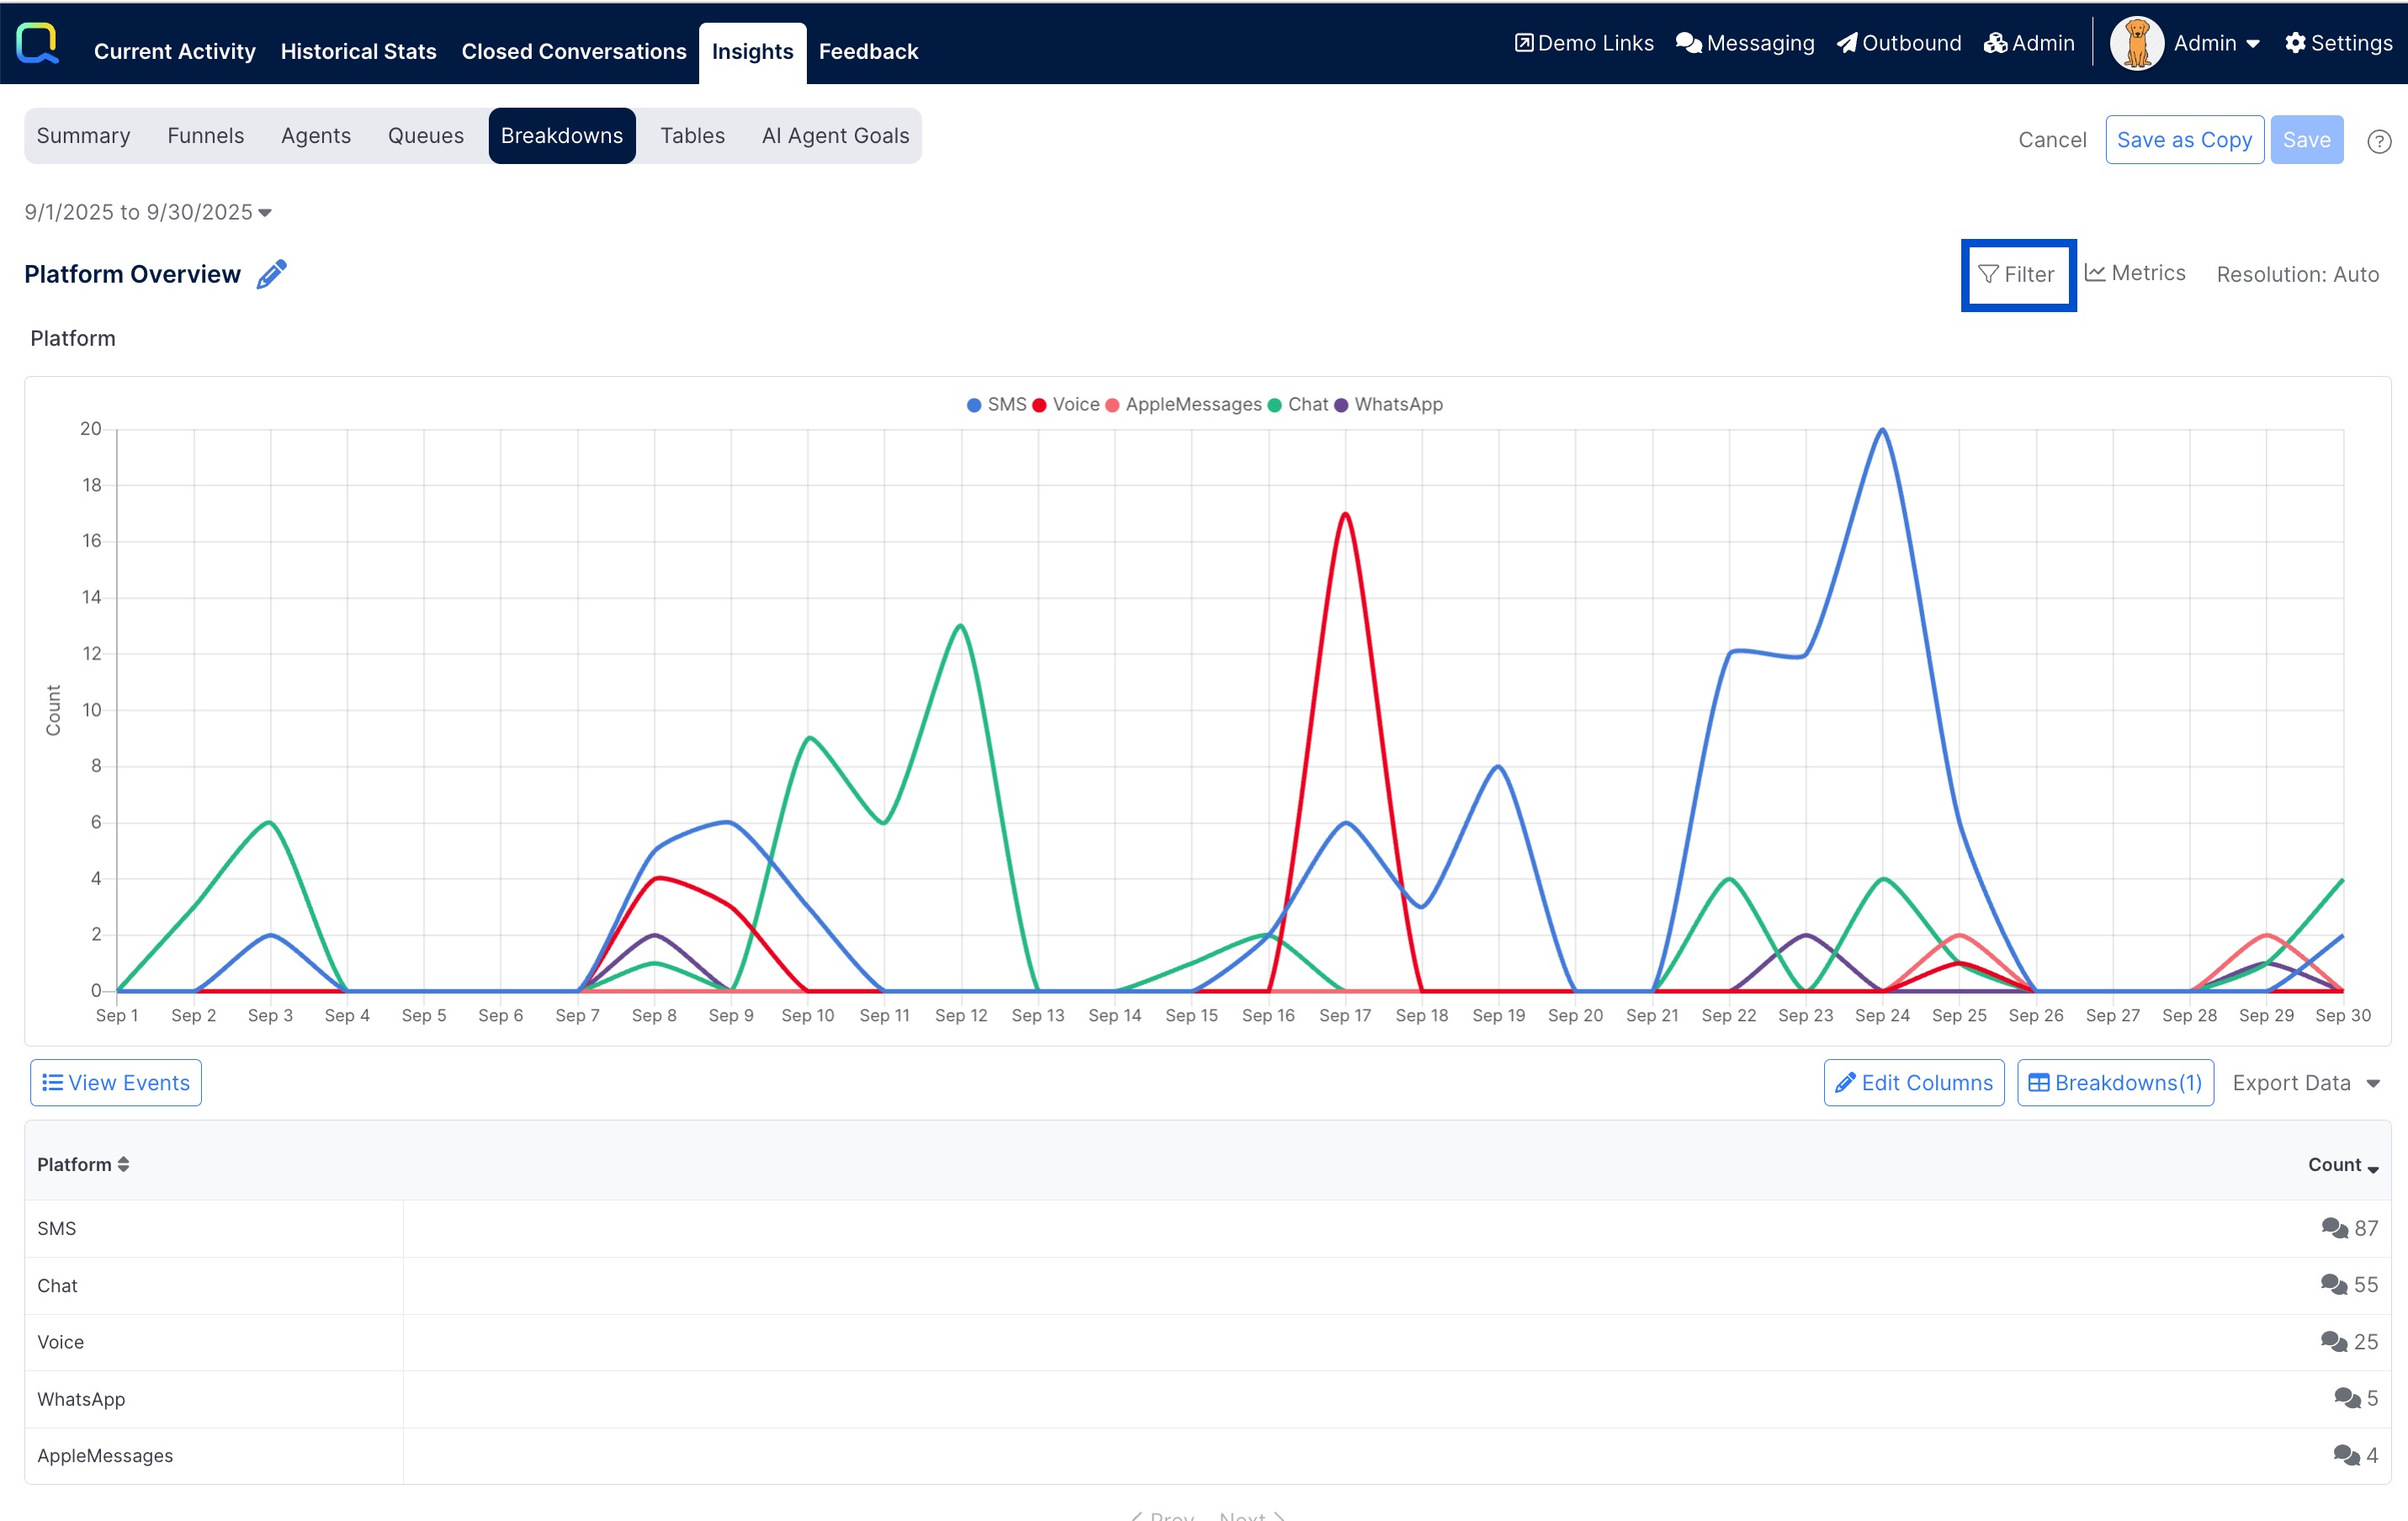Image resolution: width=2408 pixels, height=1521 pixels.
Task: Open the Outbound paper plane link
Action: (1847, 43)
